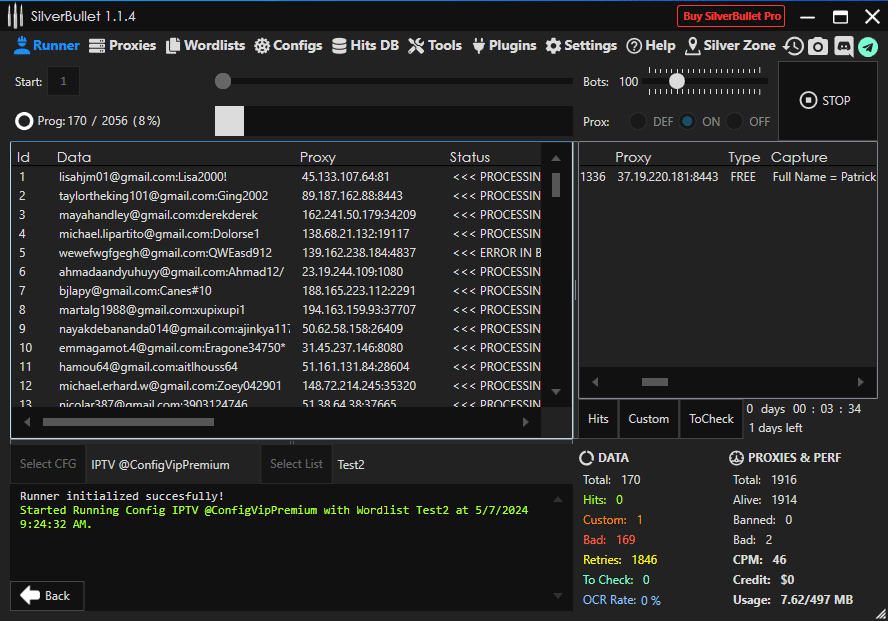Open the history clock icon
This screenshot has height=621, width=888.
pos(793,46)
